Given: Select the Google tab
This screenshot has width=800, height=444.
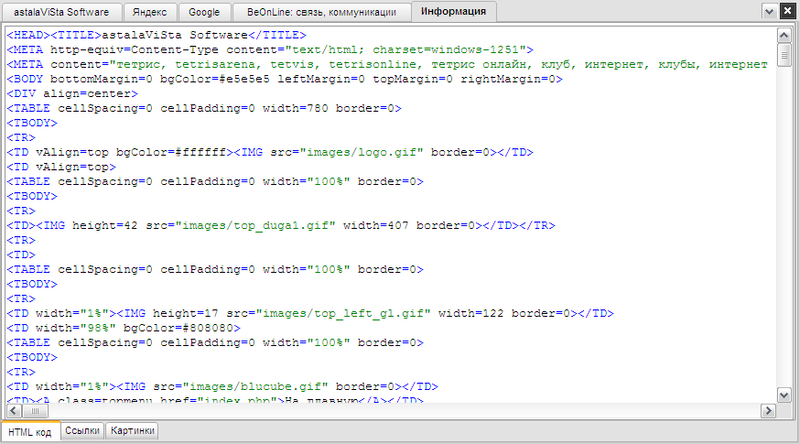Looking at the screenshot, I should [x=204, y=12].
